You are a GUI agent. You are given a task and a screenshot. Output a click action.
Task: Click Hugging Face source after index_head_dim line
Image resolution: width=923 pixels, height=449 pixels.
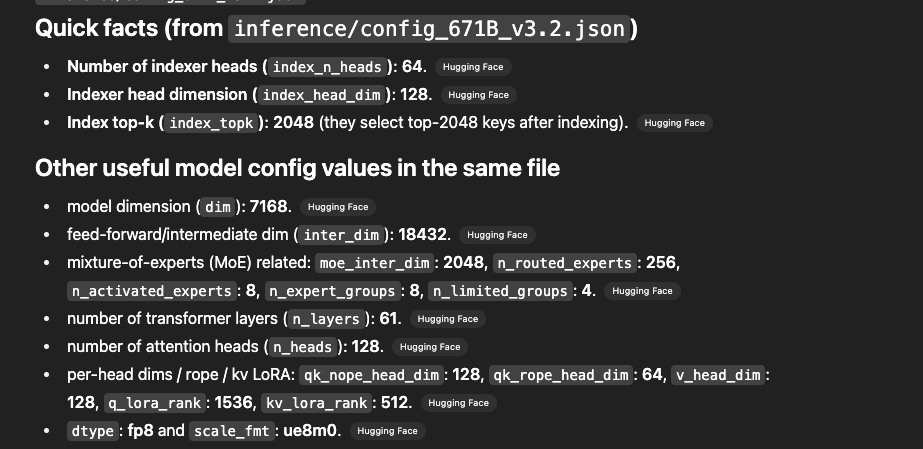[x=478, y=95]
